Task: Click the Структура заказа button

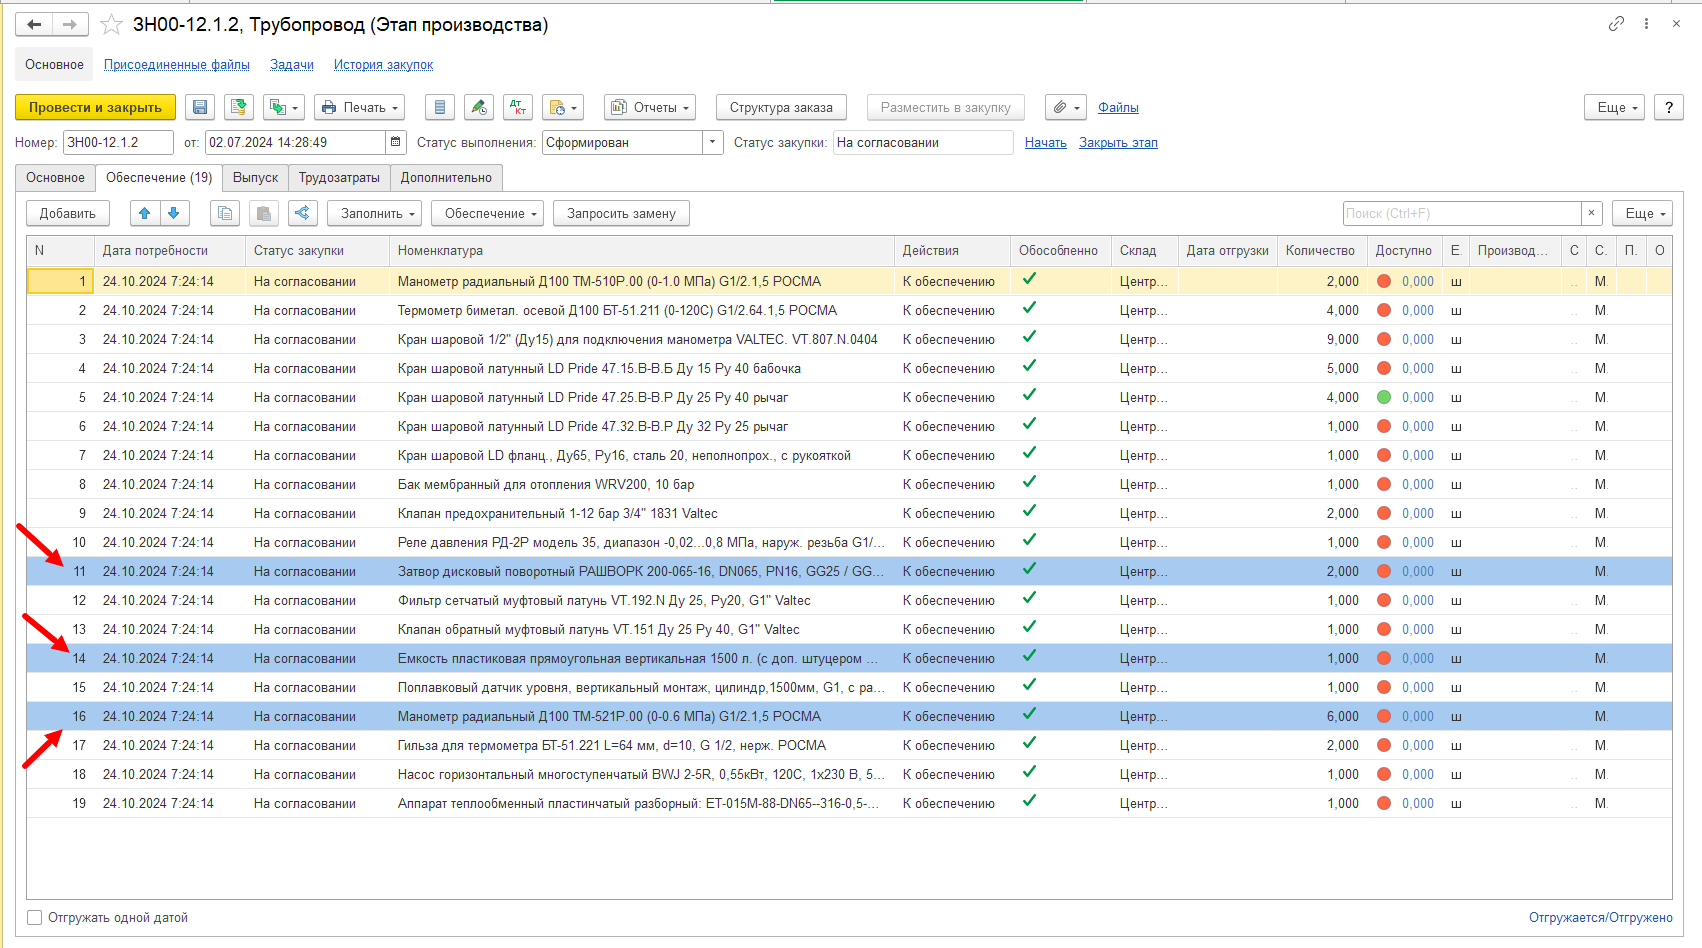Action: (781, 107)
